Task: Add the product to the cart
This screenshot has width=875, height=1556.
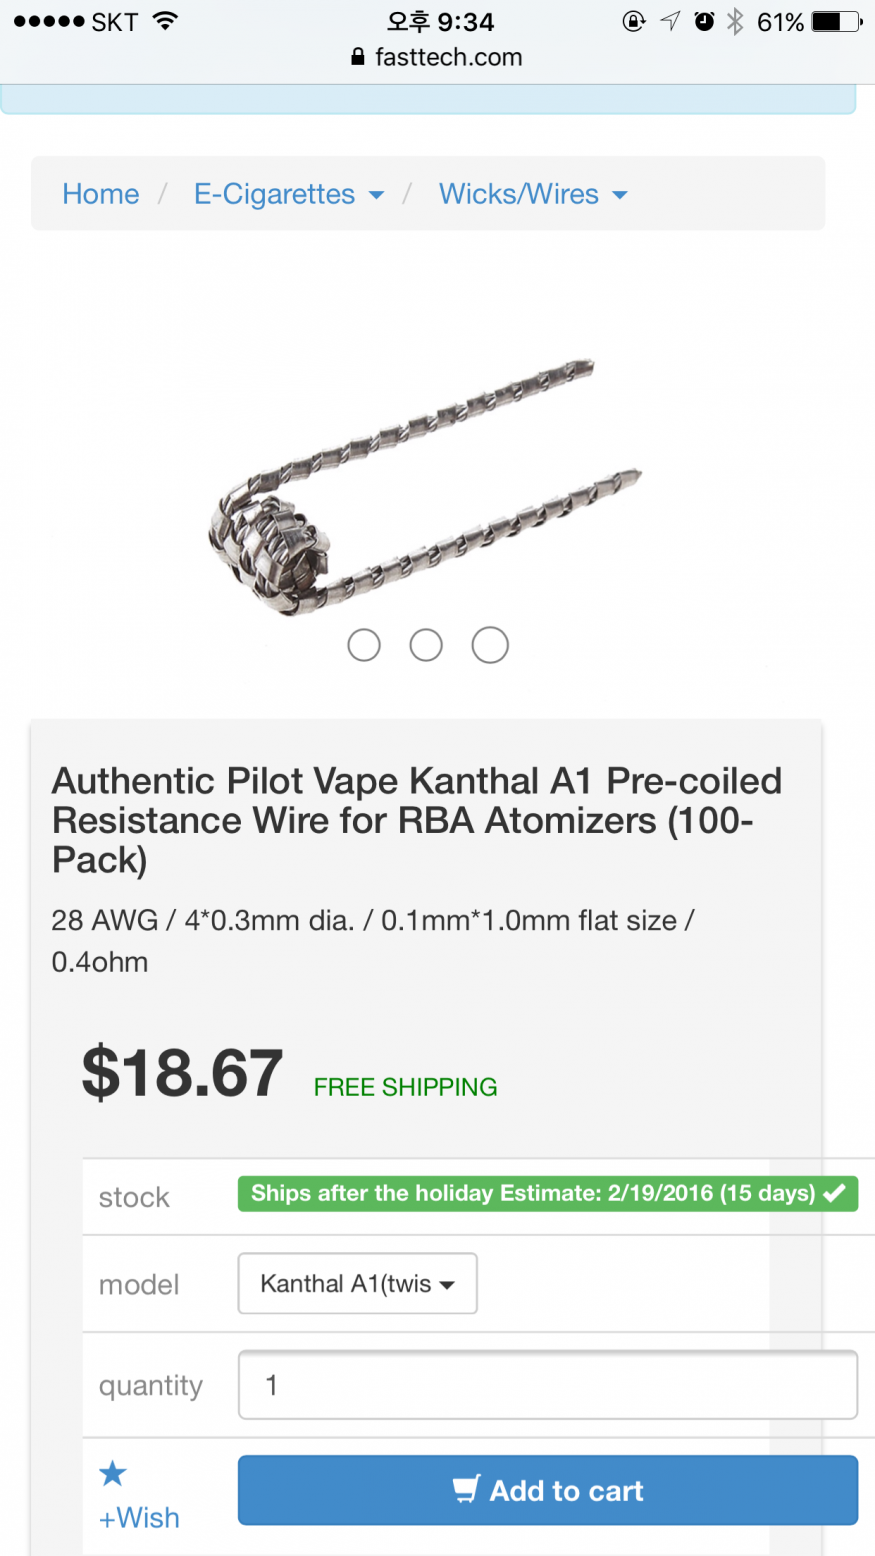Action: pyautogui.click(x=548, y=1490)
